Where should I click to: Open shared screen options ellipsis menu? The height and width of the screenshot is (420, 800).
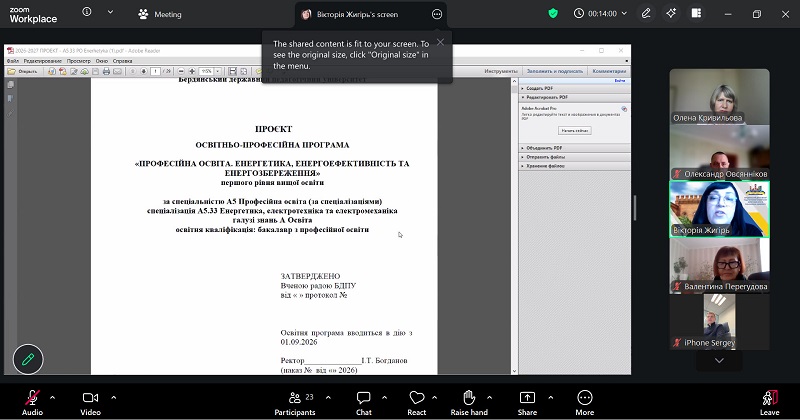tap(436, 14)
